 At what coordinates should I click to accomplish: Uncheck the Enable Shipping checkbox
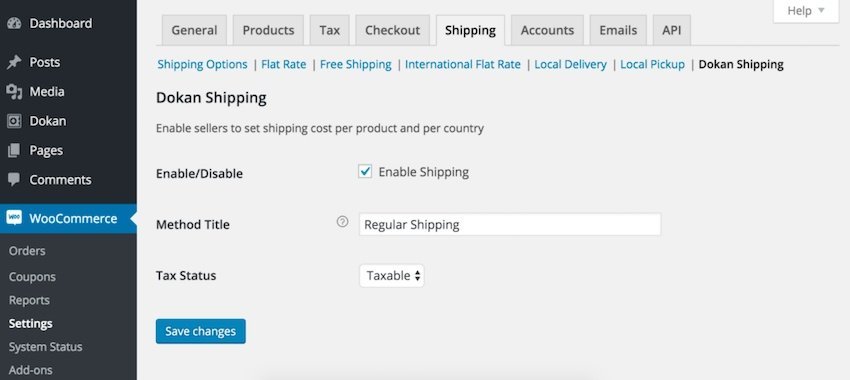(365, 172)
